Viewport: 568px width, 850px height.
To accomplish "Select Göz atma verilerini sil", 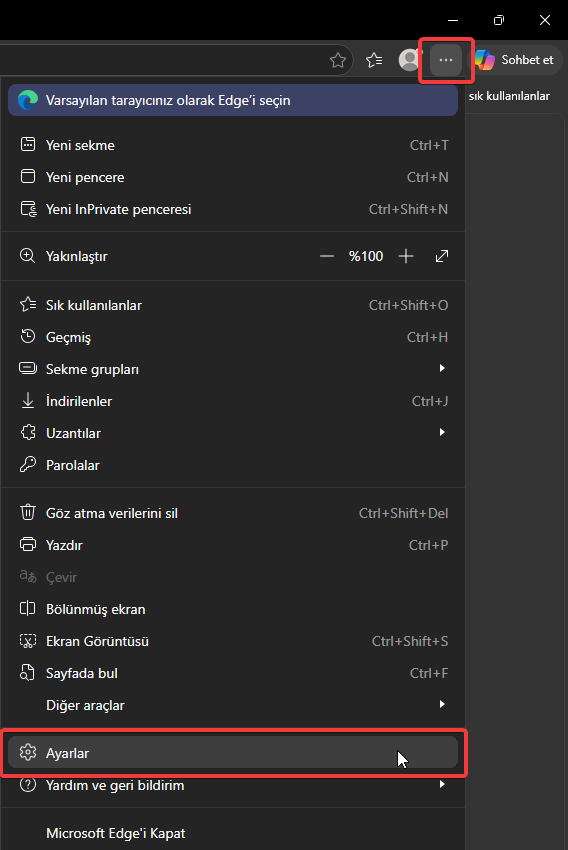I will pyautogui.click(x=233, y=512).
